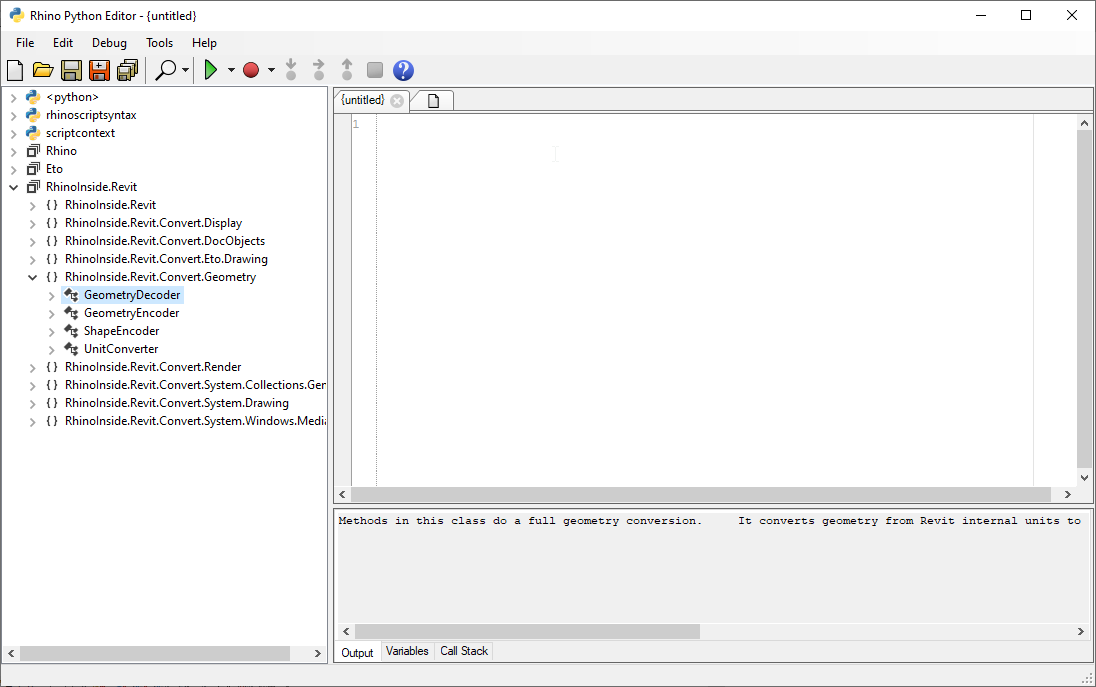Expand the rhinoscriptsyntax module node
This screenshot has width=1096, height=687.
[14, 115]
